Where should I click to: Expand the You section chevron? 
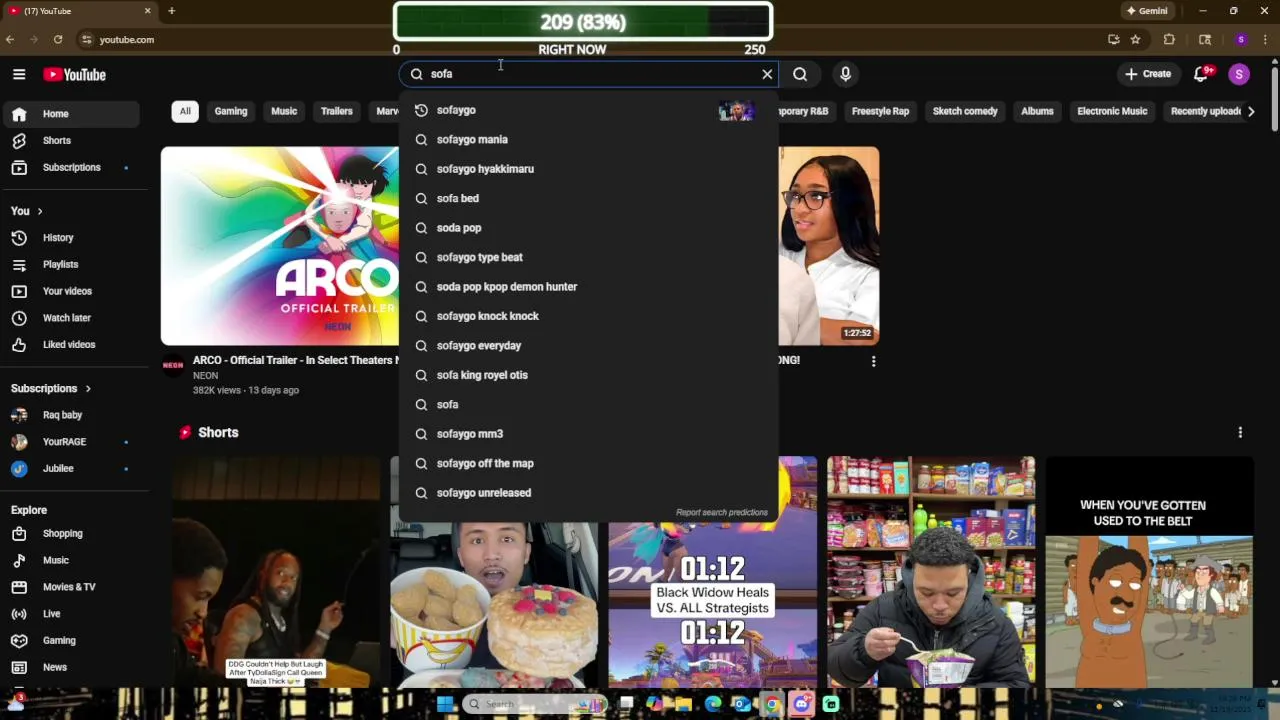(40, 211)
